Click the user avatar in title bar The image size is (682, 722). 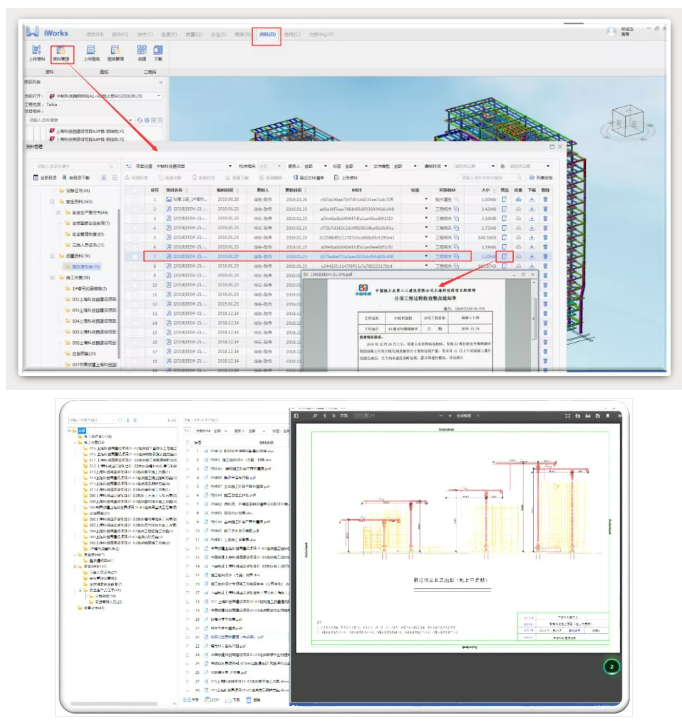pyautogui.click(x=612, y=31)
